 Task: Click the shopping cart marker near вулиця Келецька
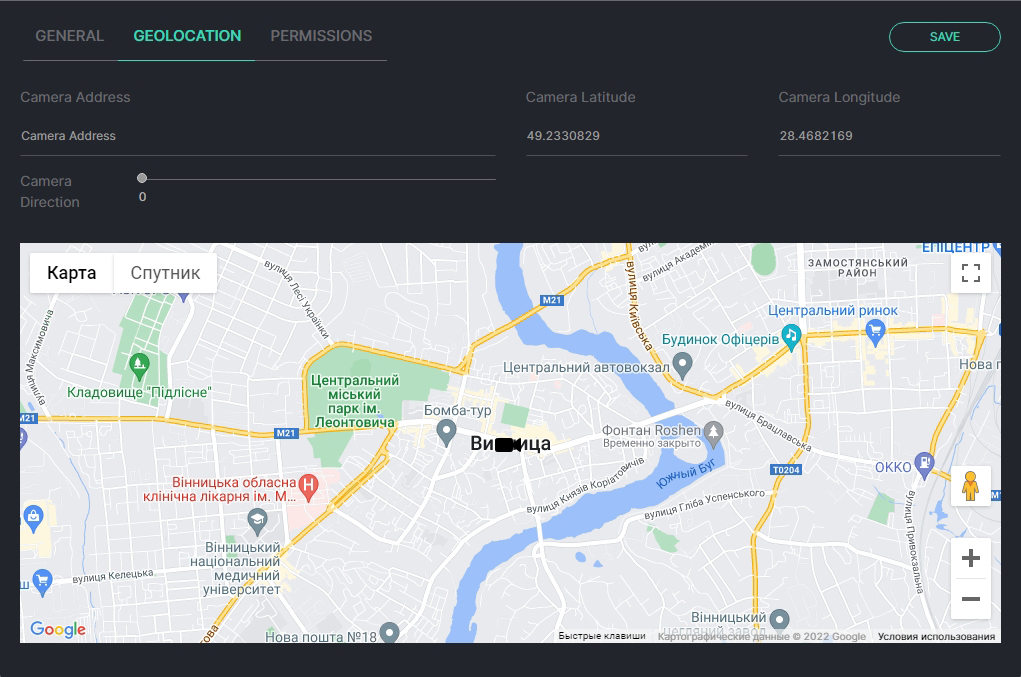coord(42,582)
